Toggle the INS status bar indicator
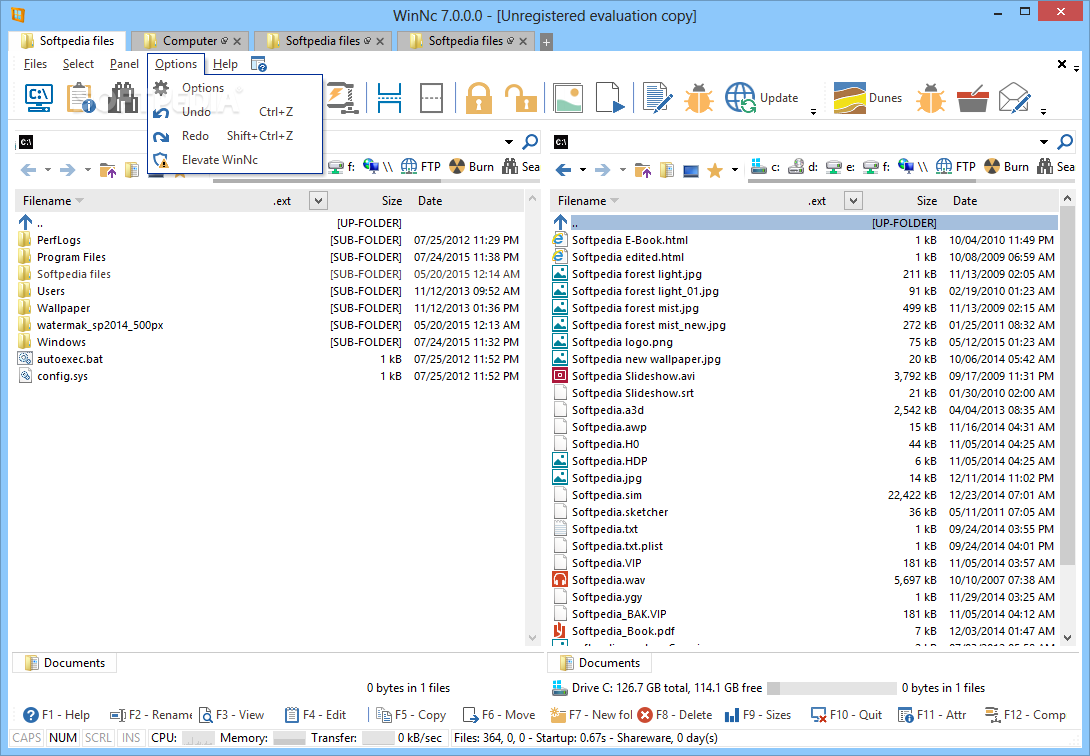 coord(131,738)
